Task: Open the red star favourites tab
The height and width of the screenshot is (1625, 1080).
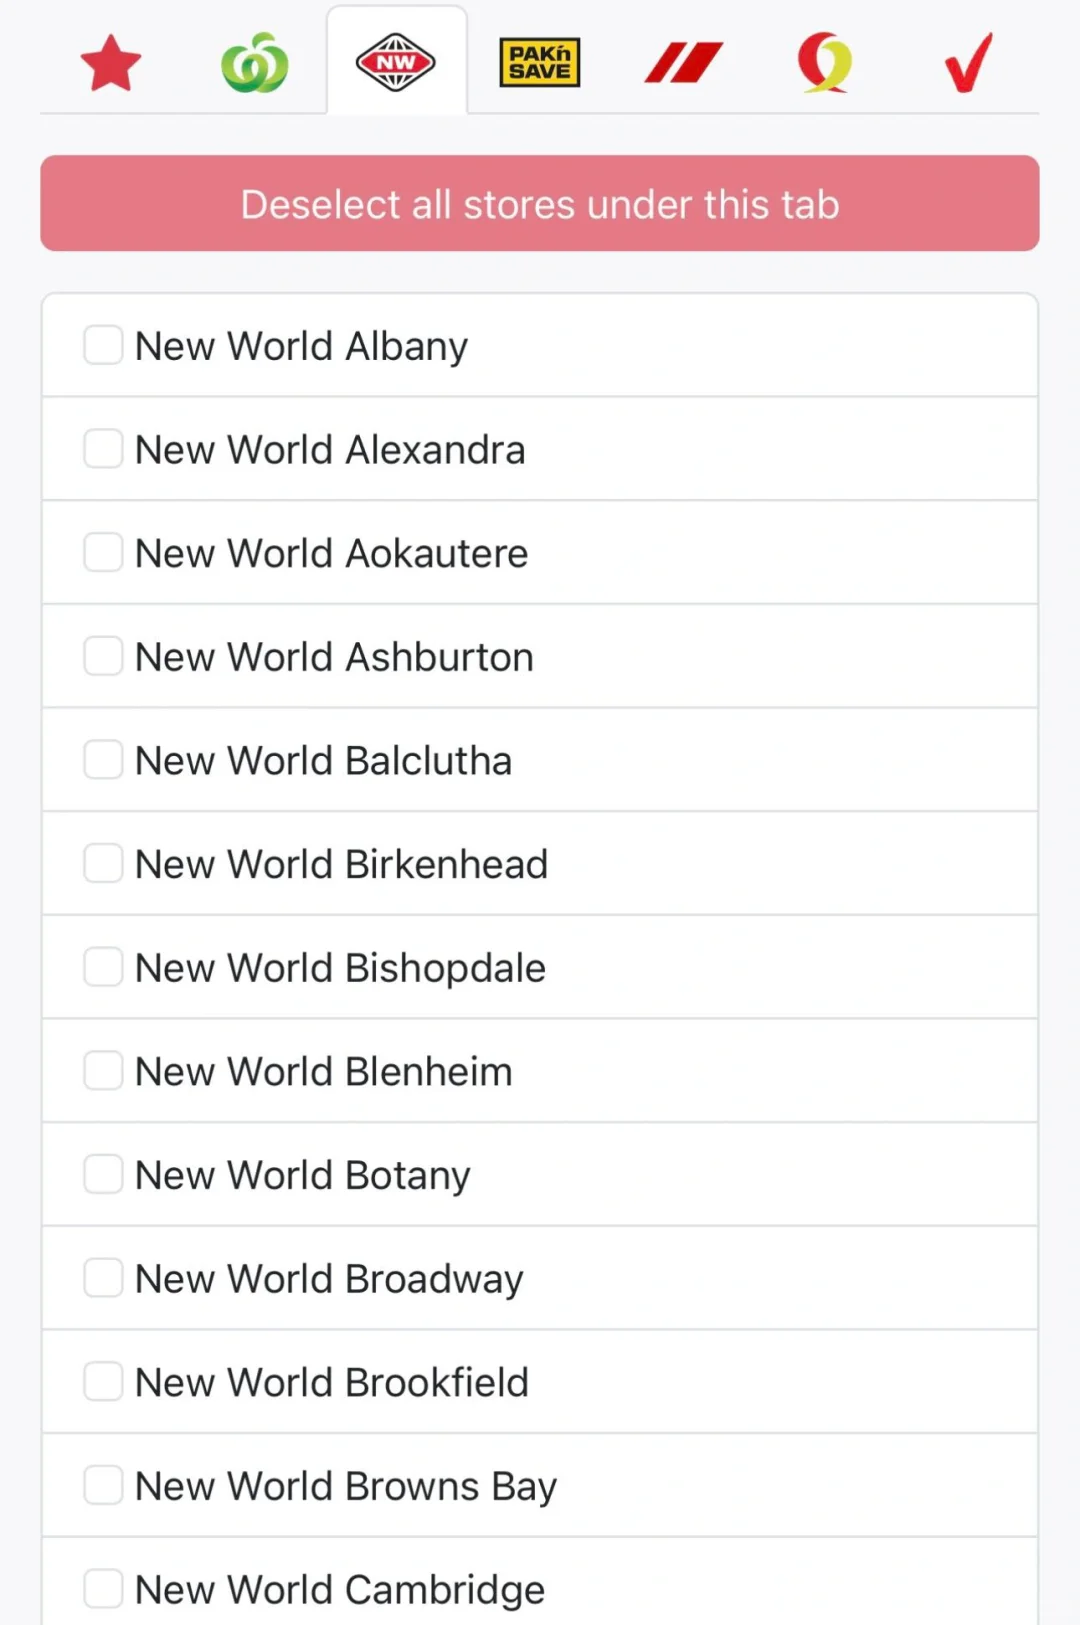Action: [111, 63]
